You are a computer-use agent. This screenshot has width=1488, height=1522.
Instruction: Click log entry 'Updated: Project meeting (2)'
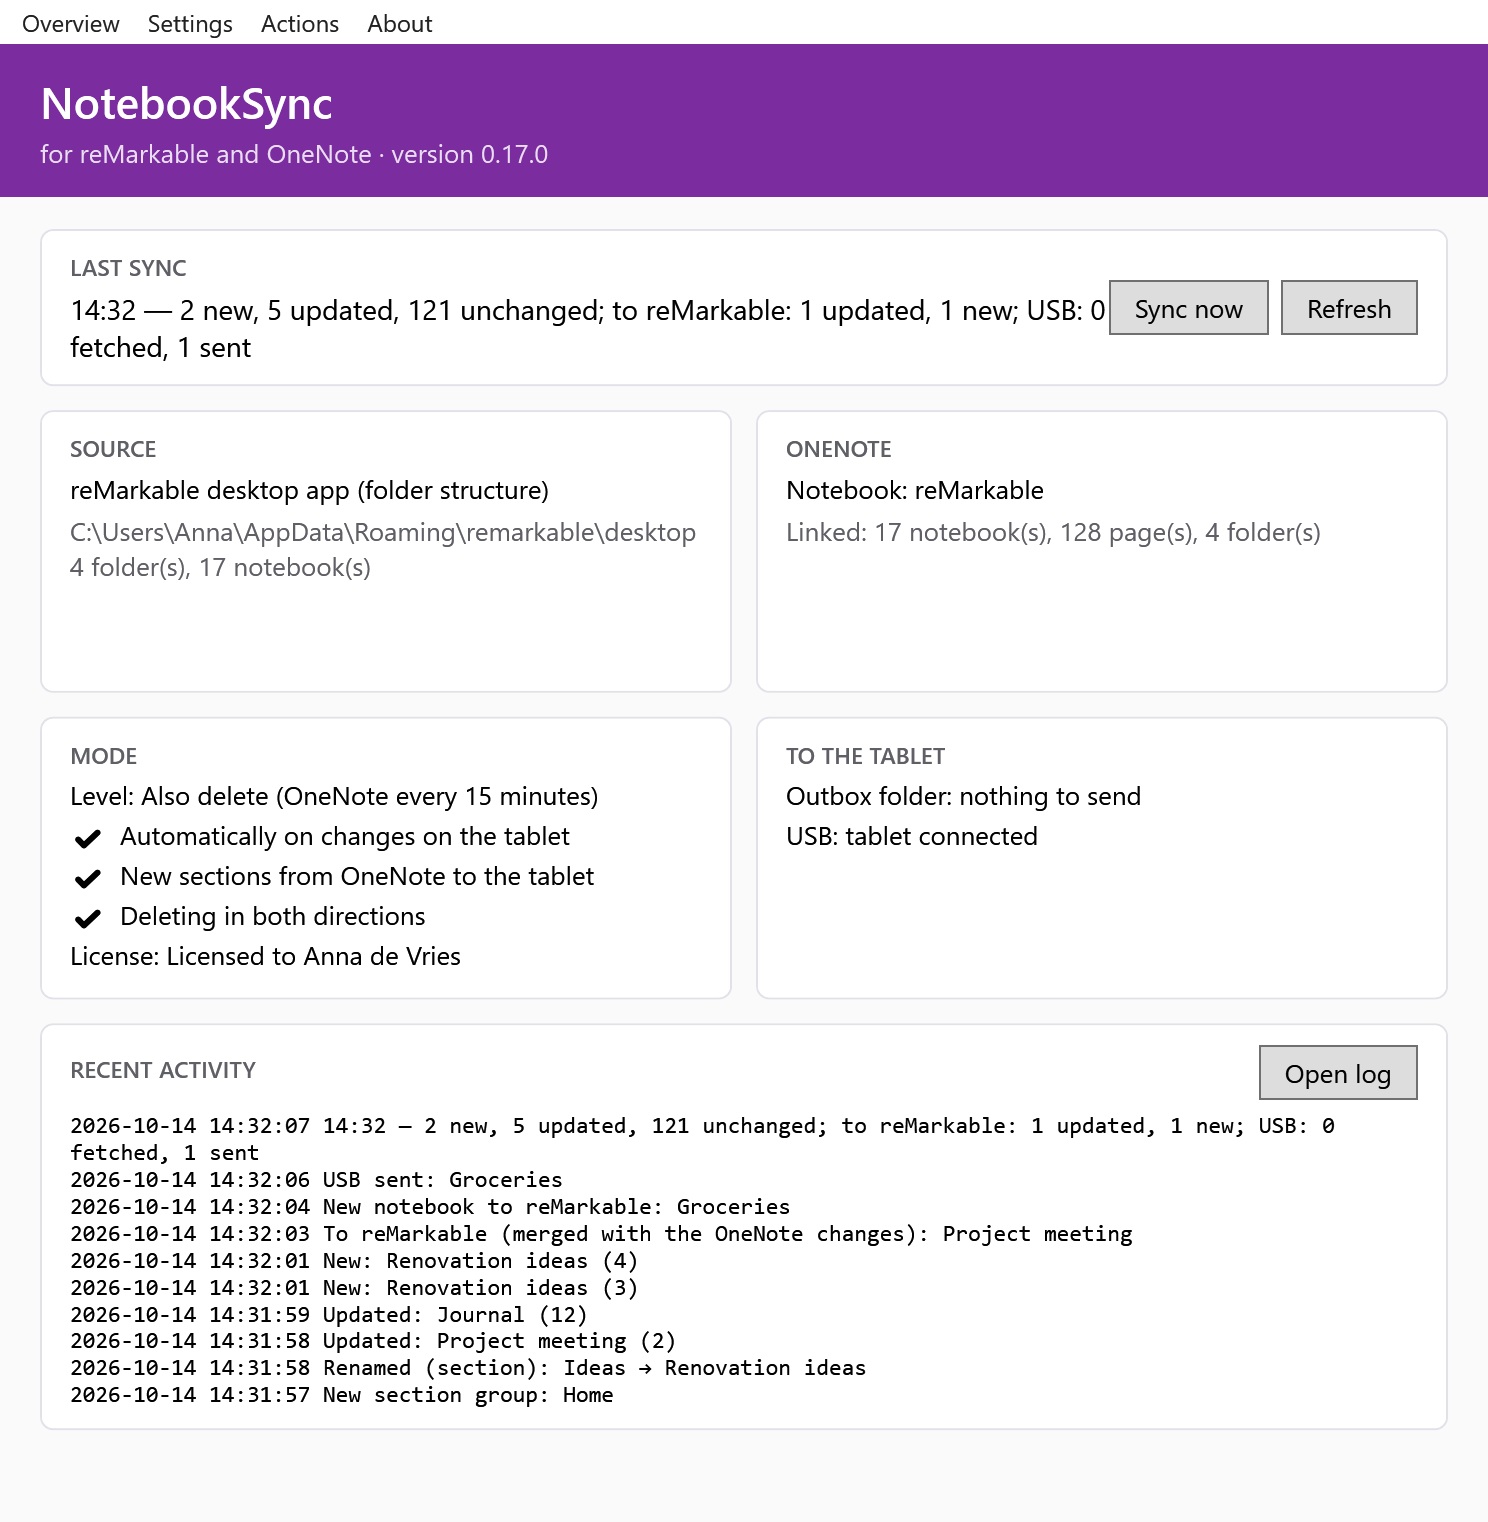(373, 1341)
